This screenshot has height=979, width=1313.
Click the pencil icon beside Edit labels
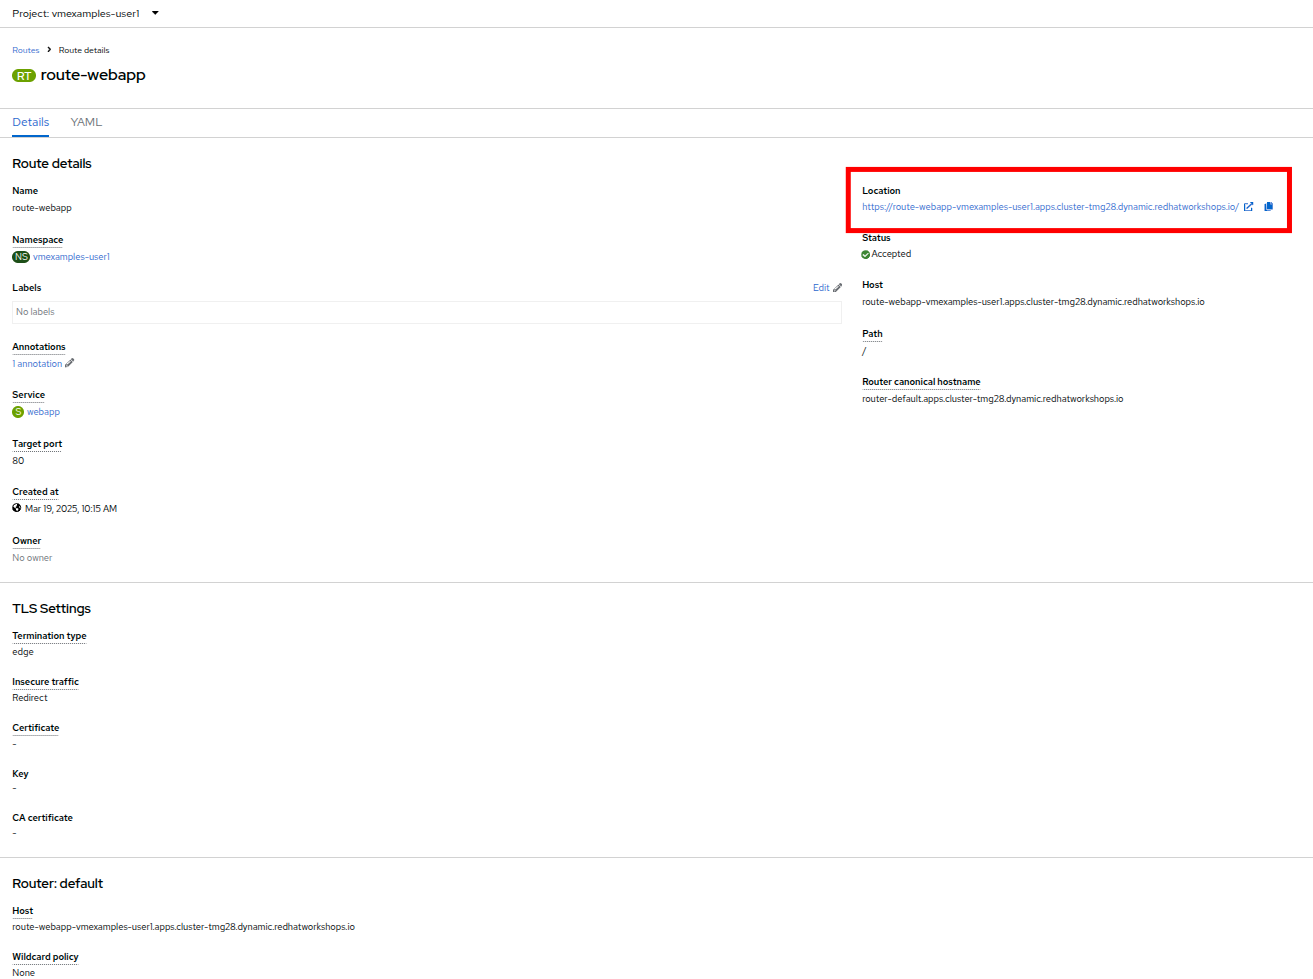click(838, 288)
